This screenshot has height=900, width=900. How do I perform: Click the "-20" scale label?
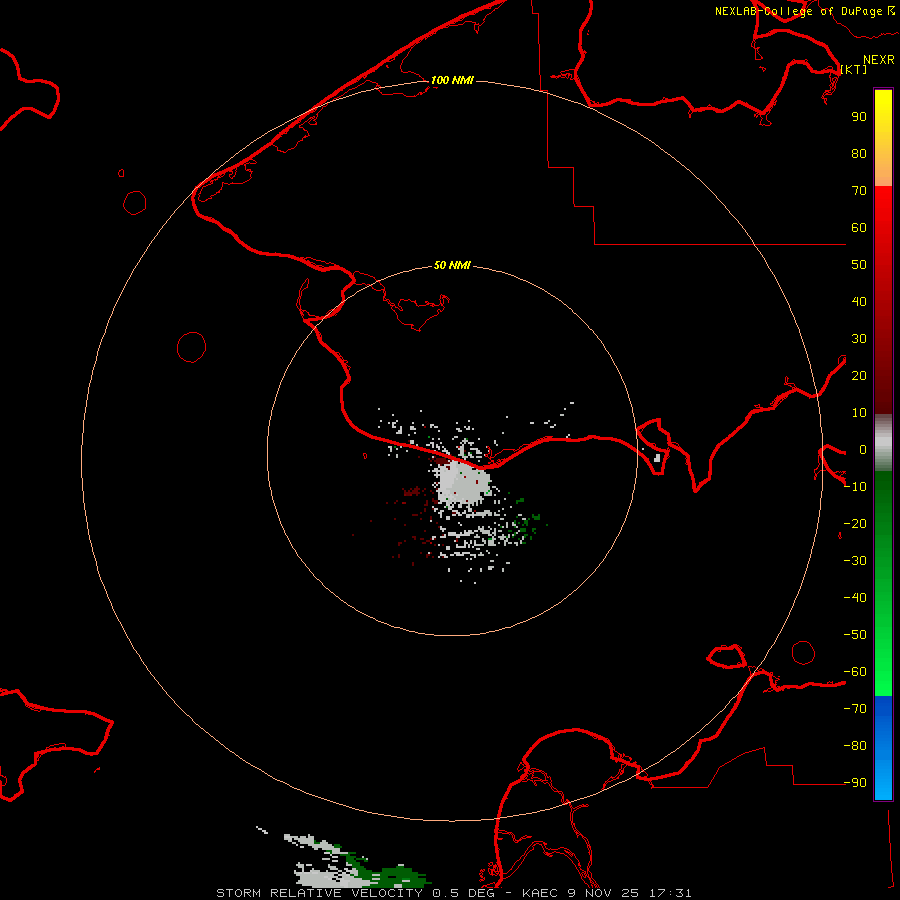pyautogui.click(x=855, y=523)
